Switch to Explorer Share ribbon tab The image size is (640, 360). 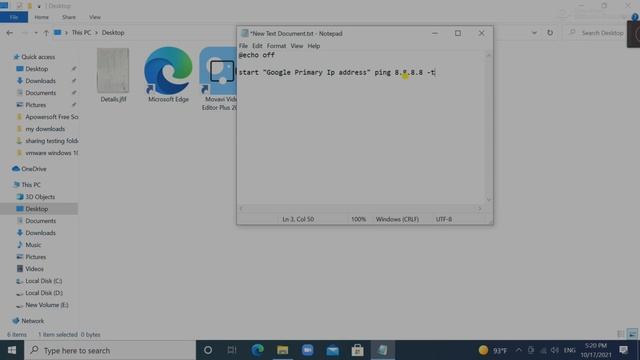pos(69,17)
